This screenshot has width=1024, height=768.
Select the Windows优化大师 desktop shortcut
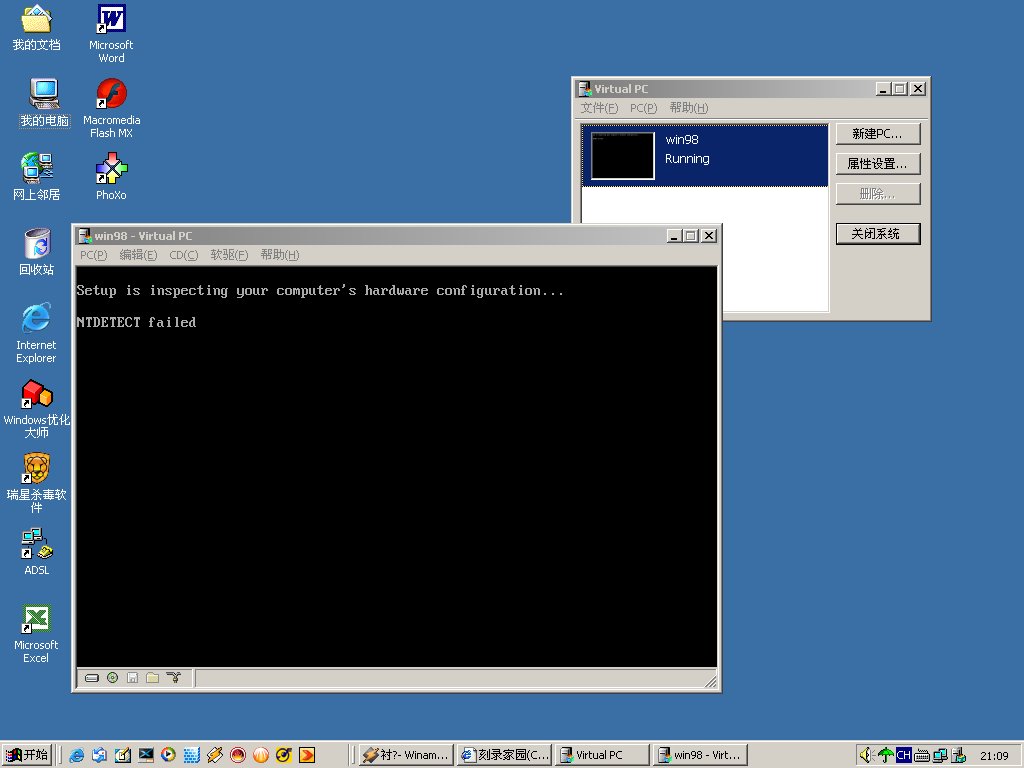pyautogui.click(x=37, y=409)
